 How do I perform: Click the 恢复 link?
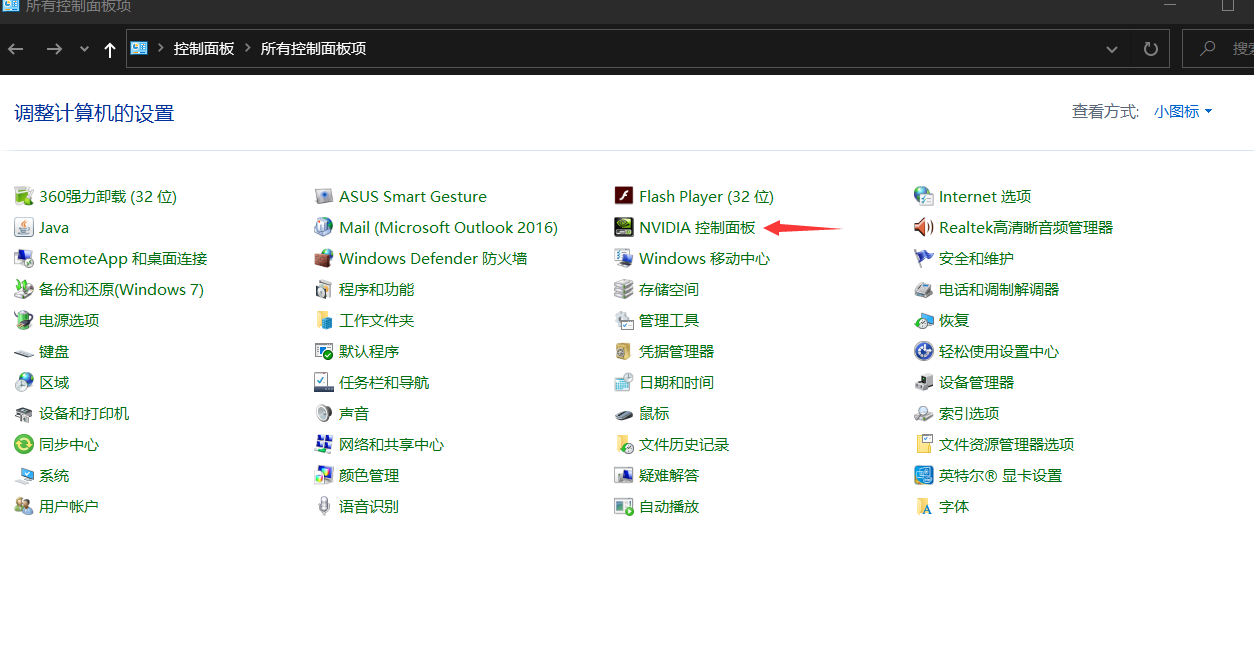[953, 320]
